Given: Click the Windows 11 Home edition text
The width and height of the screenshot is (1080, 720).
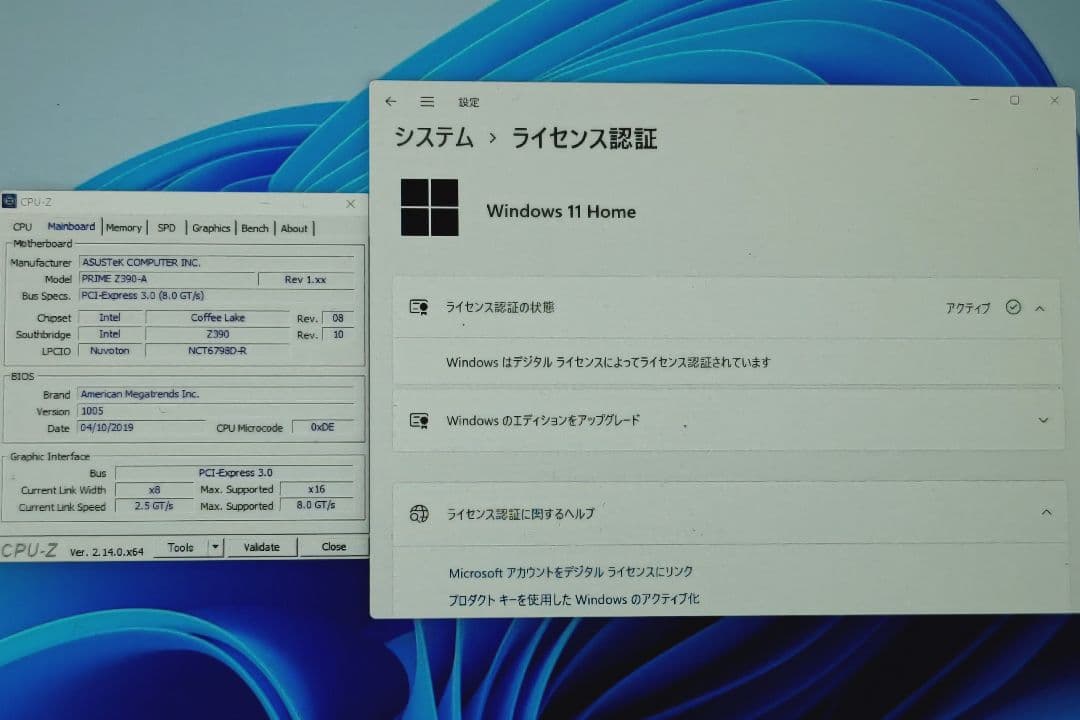Looking at the screenshot, I should click(x=561, y=212).
